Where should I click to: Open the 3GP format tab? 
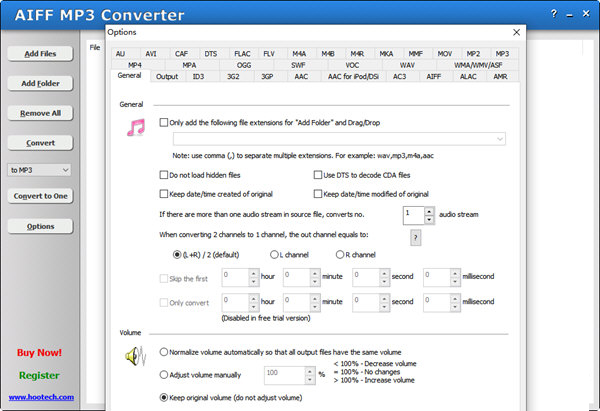(x=267, y=77)
